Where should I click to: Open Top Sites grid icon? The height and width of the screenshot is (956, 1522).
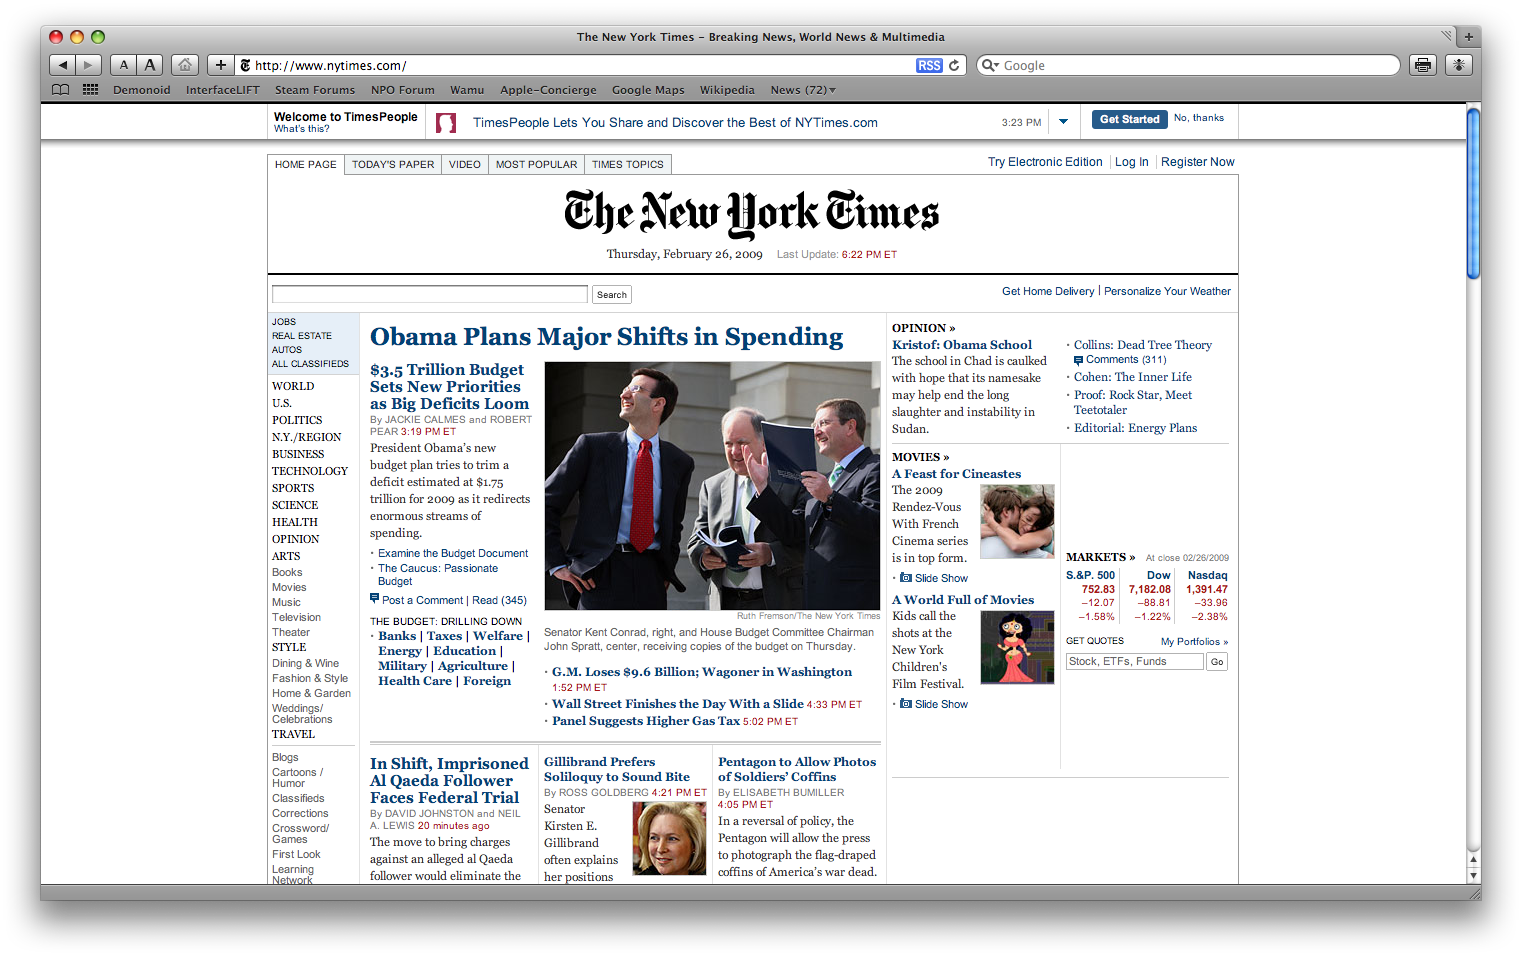pos(90,89)
